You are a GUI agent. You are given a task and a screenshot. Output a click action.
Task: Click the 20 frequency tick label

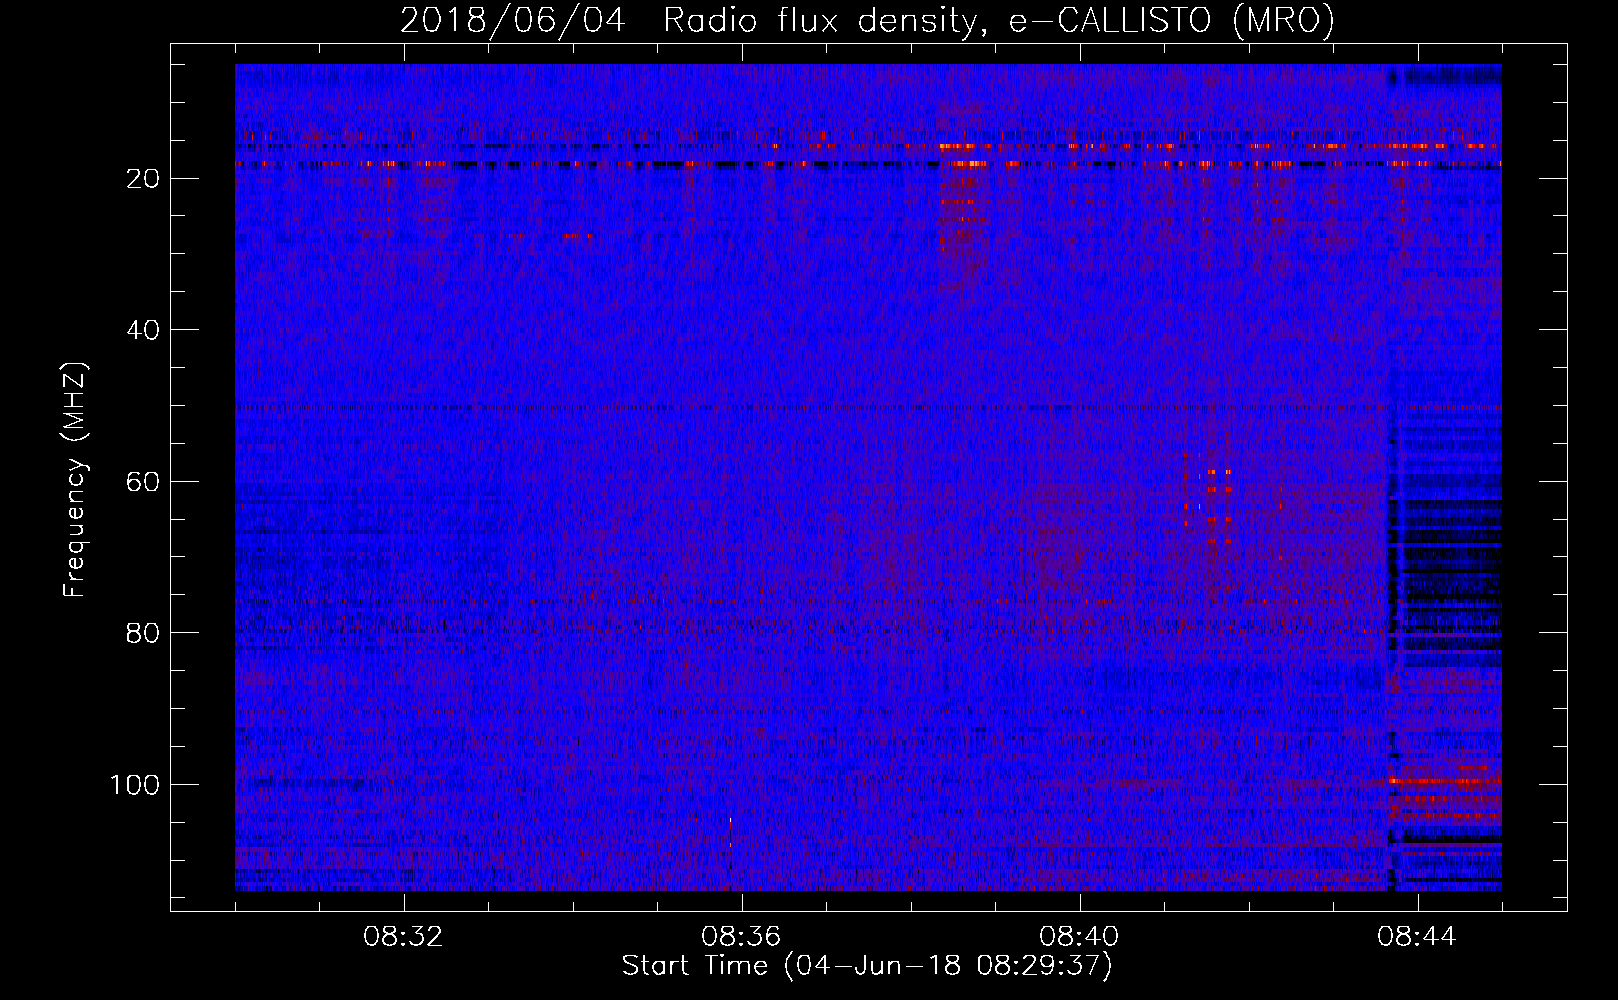[x=144, y=179]
